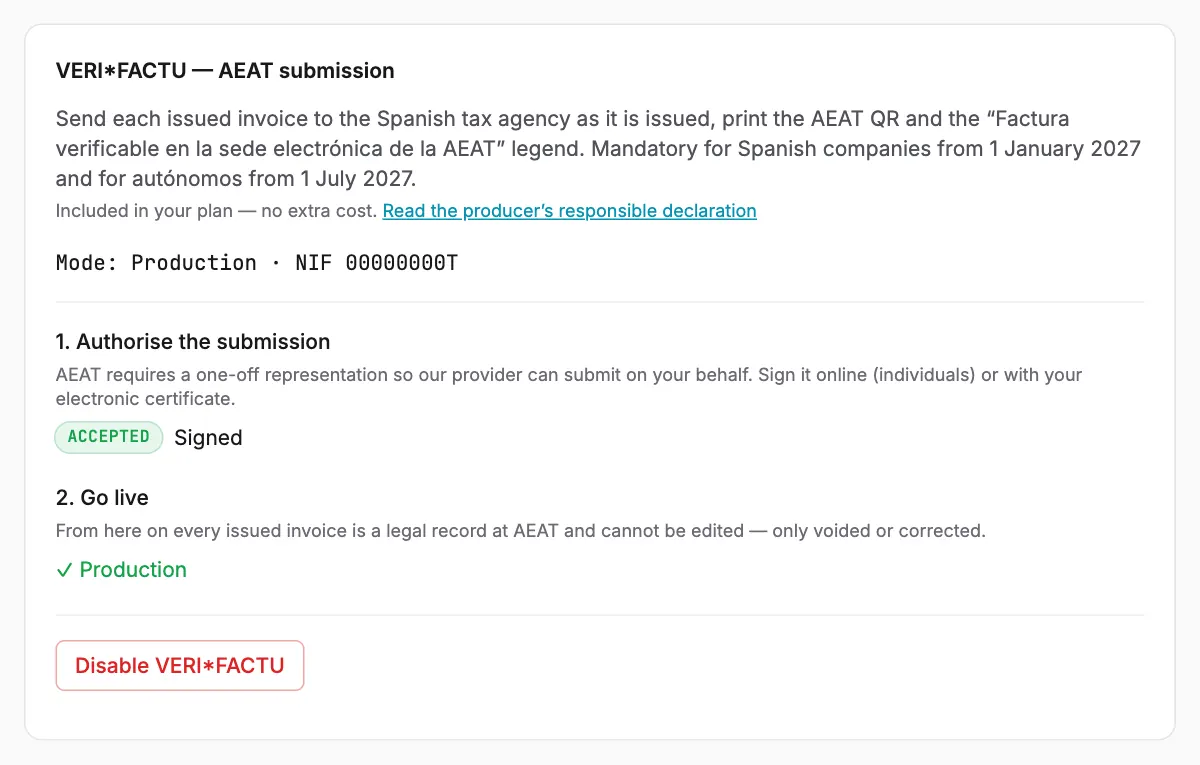Click the Disable VERI*FACTU button
1200x765 pixels.
tap(180, 666)
